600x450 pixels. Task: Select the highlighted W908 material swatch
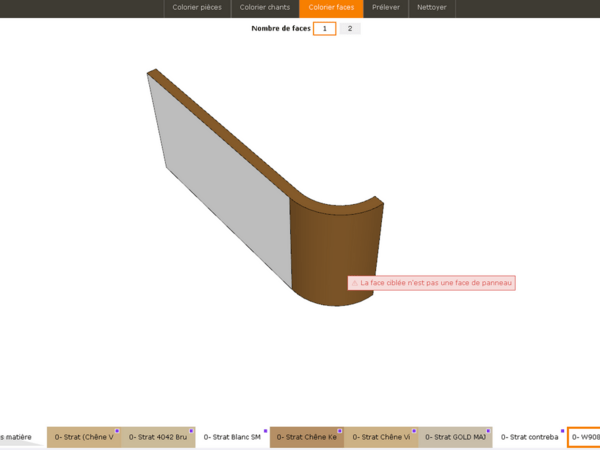pos(584,437)
